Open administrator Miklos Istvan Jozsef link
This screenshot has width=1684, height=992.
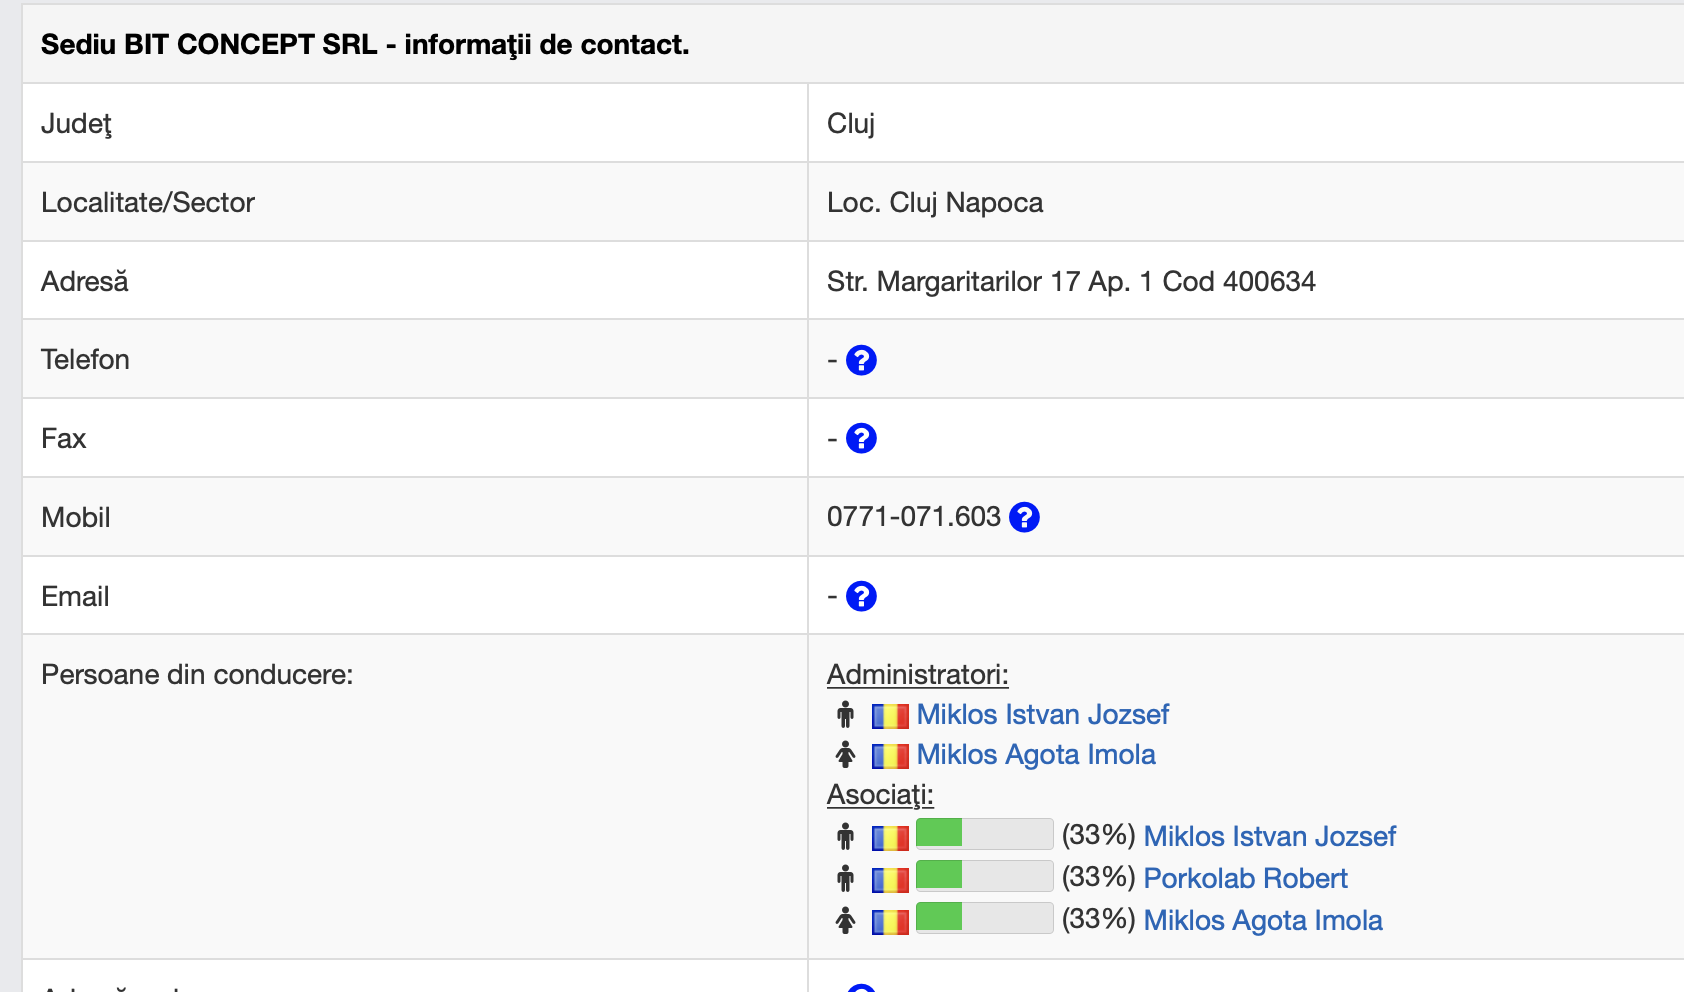tap(1042, 715)
